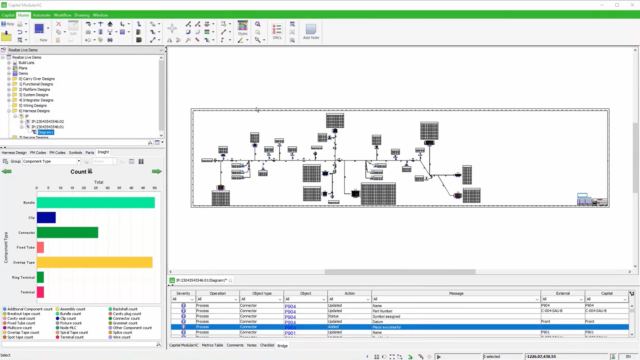Viewport: 640px width, 360px height.
Task: Click the table view icon in Insight toolbar
Action: pos(131,162)
